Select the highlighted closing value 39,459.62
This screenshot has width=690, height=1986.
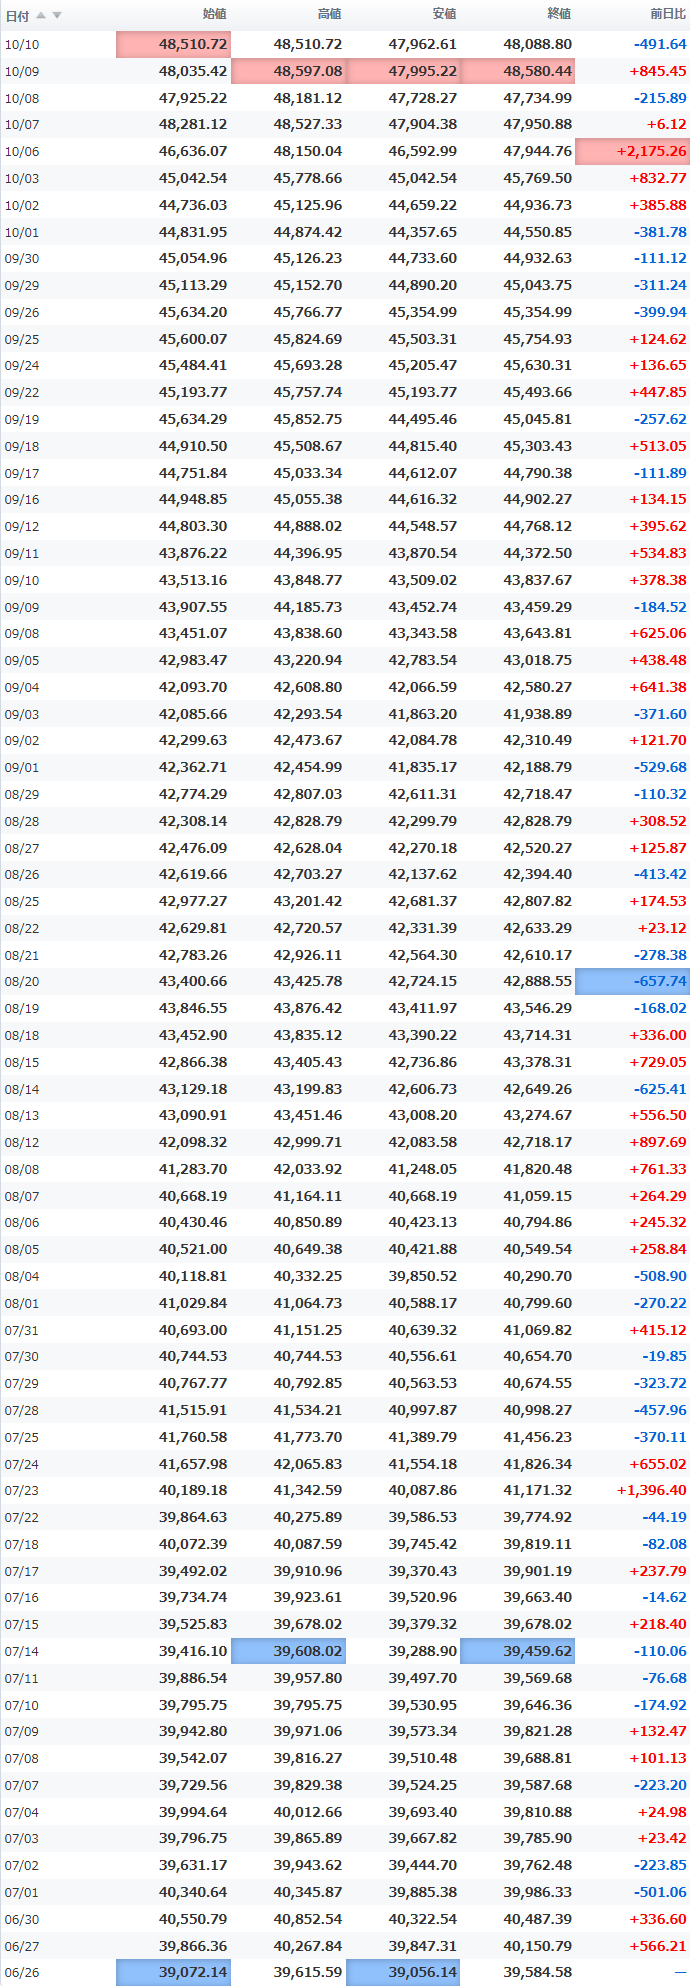tap(518, 1651)
